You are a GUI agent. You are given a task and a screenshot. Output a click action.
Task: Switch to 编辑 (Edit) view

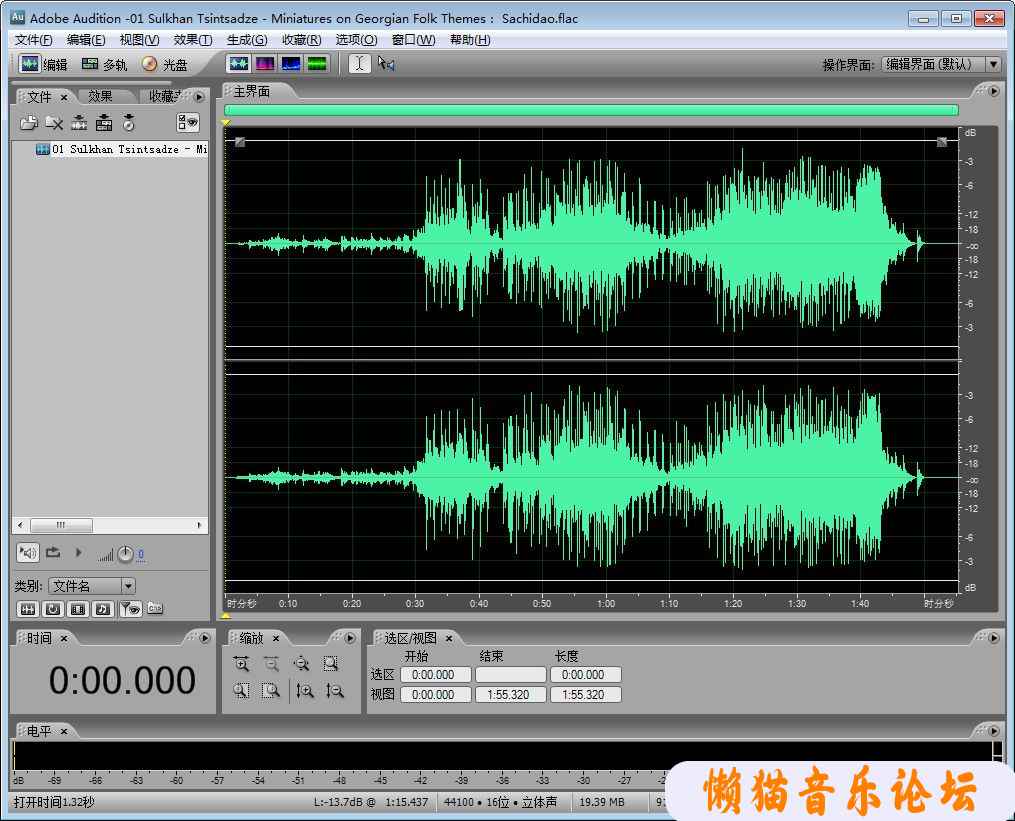point(43,64)
